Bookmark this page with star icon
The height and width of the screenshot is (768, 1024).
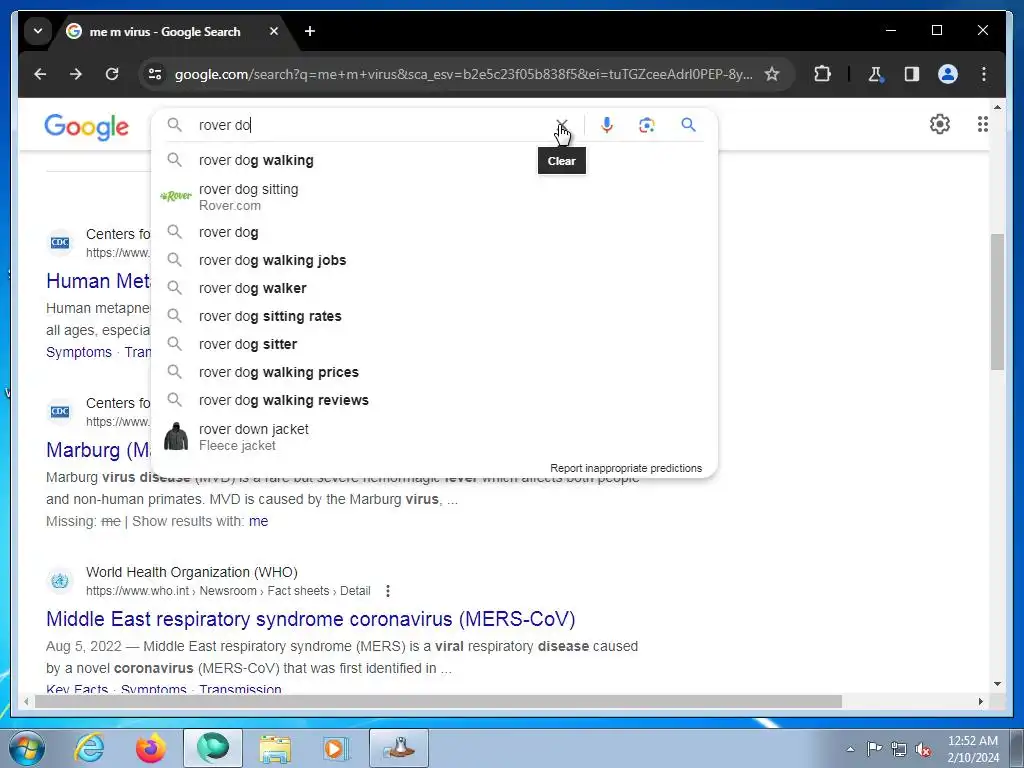pyautogui.click(x=772, y=74)
